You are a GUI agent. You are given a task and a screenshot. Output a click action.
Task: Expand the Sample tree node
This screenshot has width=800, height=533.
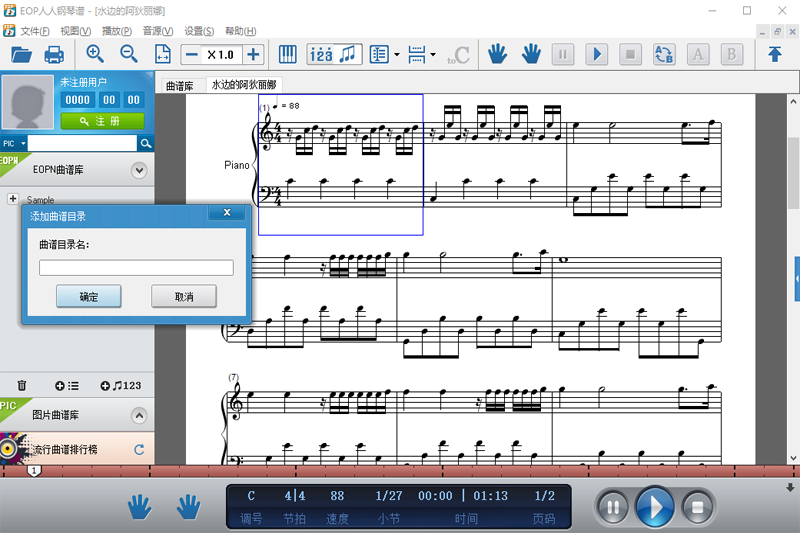click(x=13, y=198)
